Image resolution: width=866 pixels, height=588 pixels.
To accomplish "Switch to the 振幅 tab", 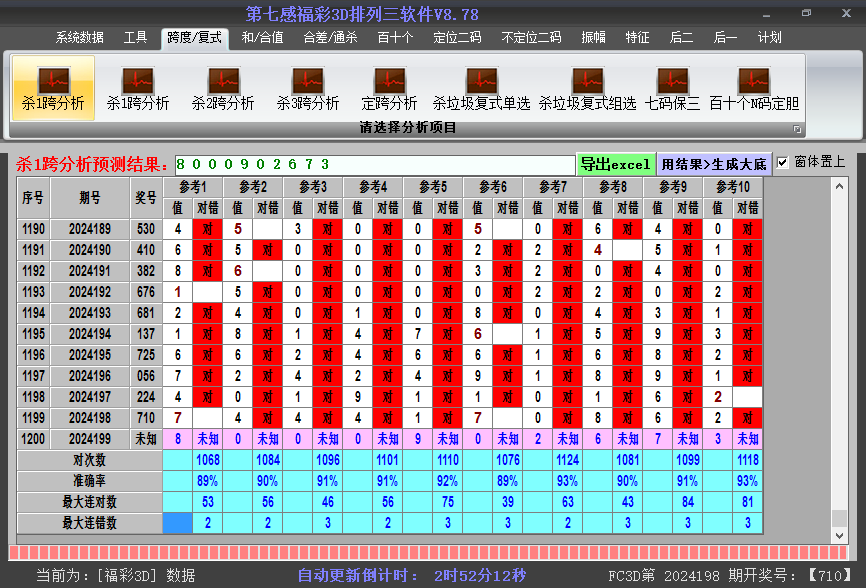I will pyautogui.click(x=594, y=37).
